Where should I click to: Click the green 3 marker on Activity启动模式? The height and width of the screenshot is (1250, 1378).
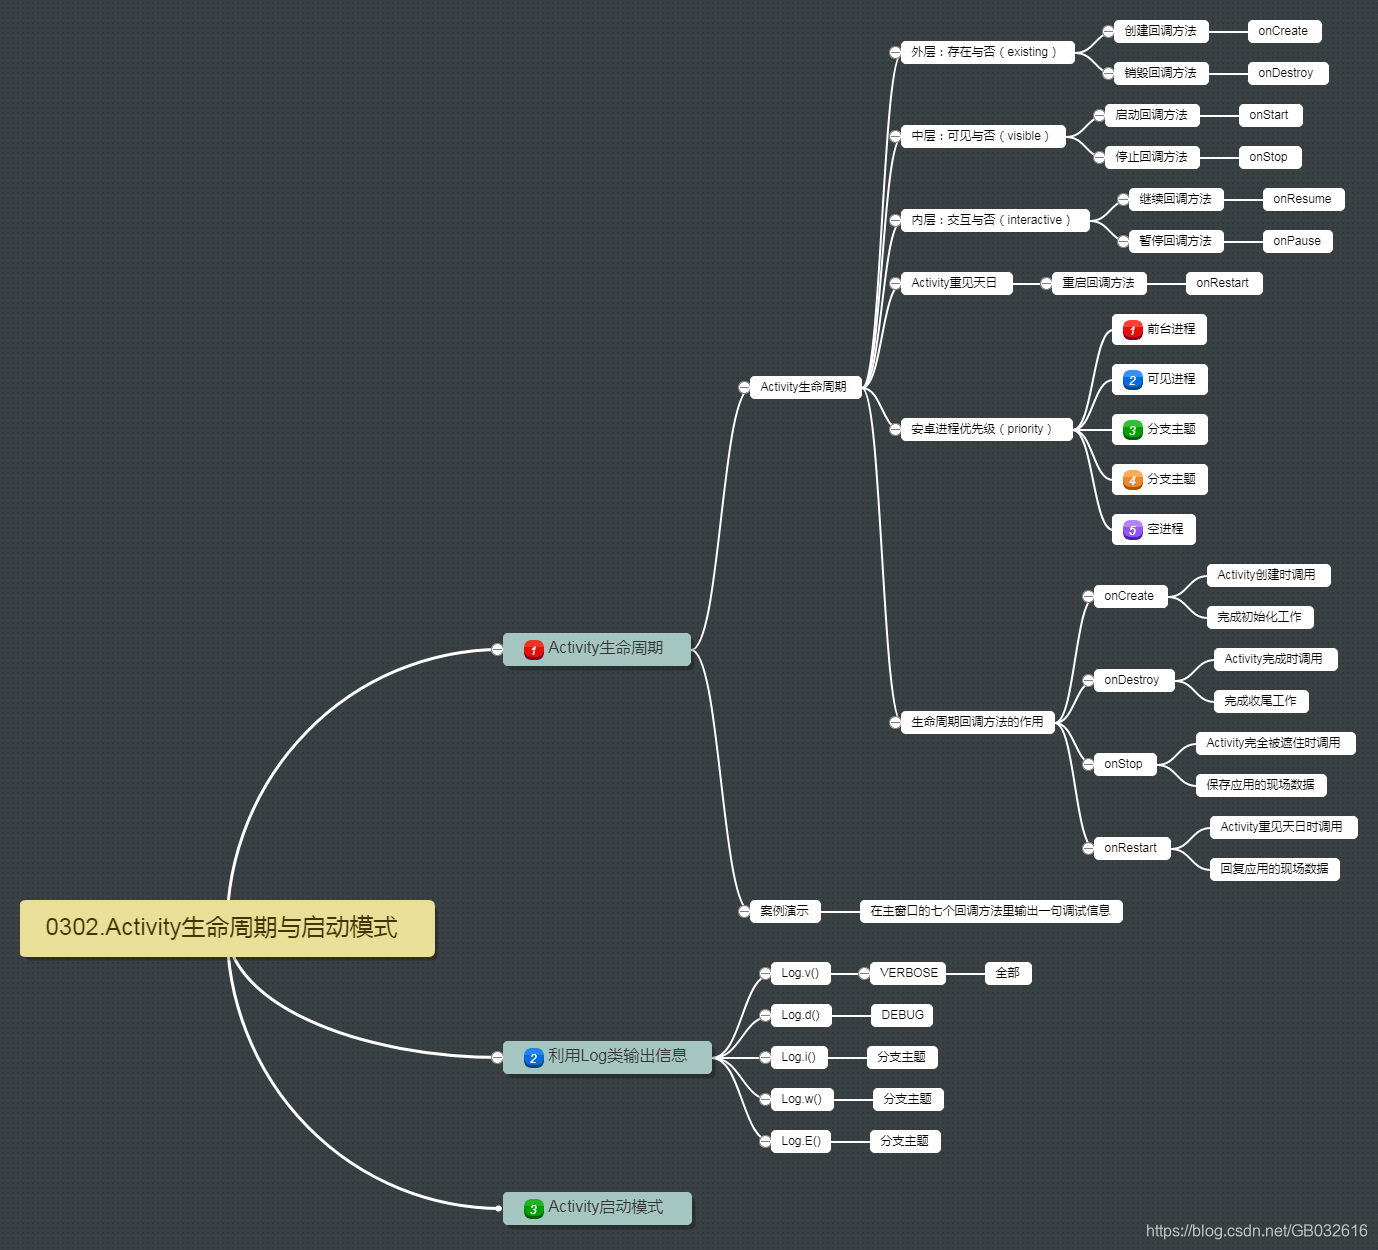coord(533,1209)
